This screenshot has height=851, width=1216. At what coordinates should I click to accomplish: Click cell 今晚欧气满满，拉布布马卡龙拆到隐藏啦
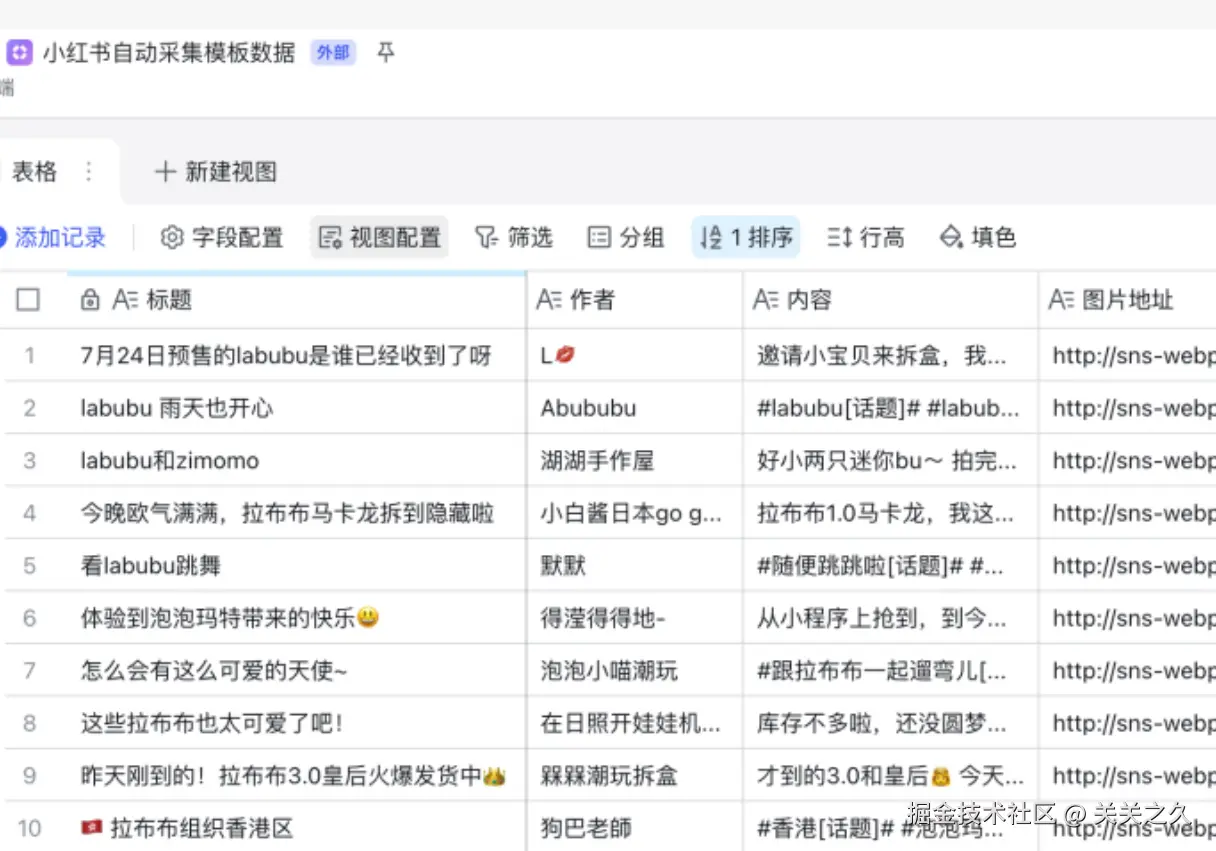(x=296, y=513)
